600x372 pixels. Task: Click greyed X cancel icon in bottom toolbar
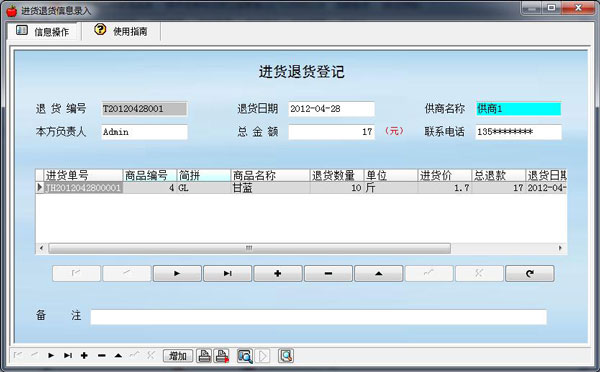pos(151,356)
